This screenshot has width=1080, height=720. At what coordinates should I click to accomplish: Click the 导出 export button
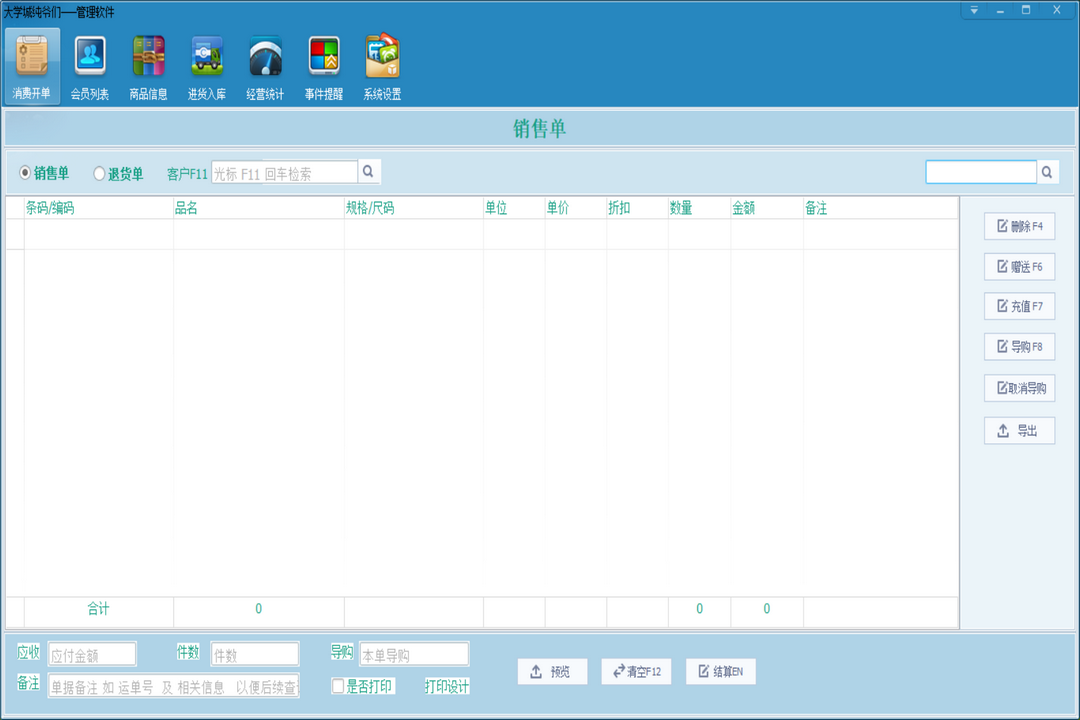1020,430
